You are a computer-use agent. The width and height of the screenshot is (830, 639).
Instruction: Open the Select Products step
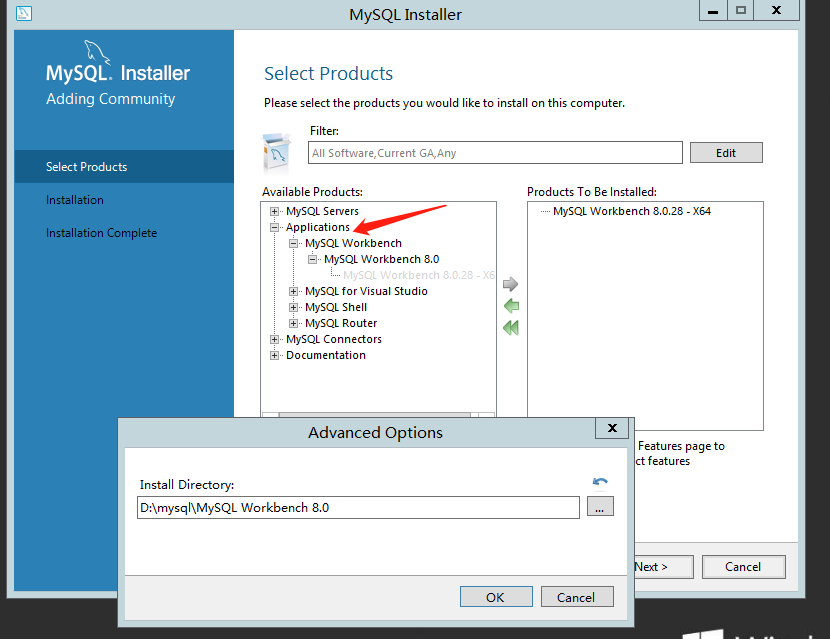(124, 167)
